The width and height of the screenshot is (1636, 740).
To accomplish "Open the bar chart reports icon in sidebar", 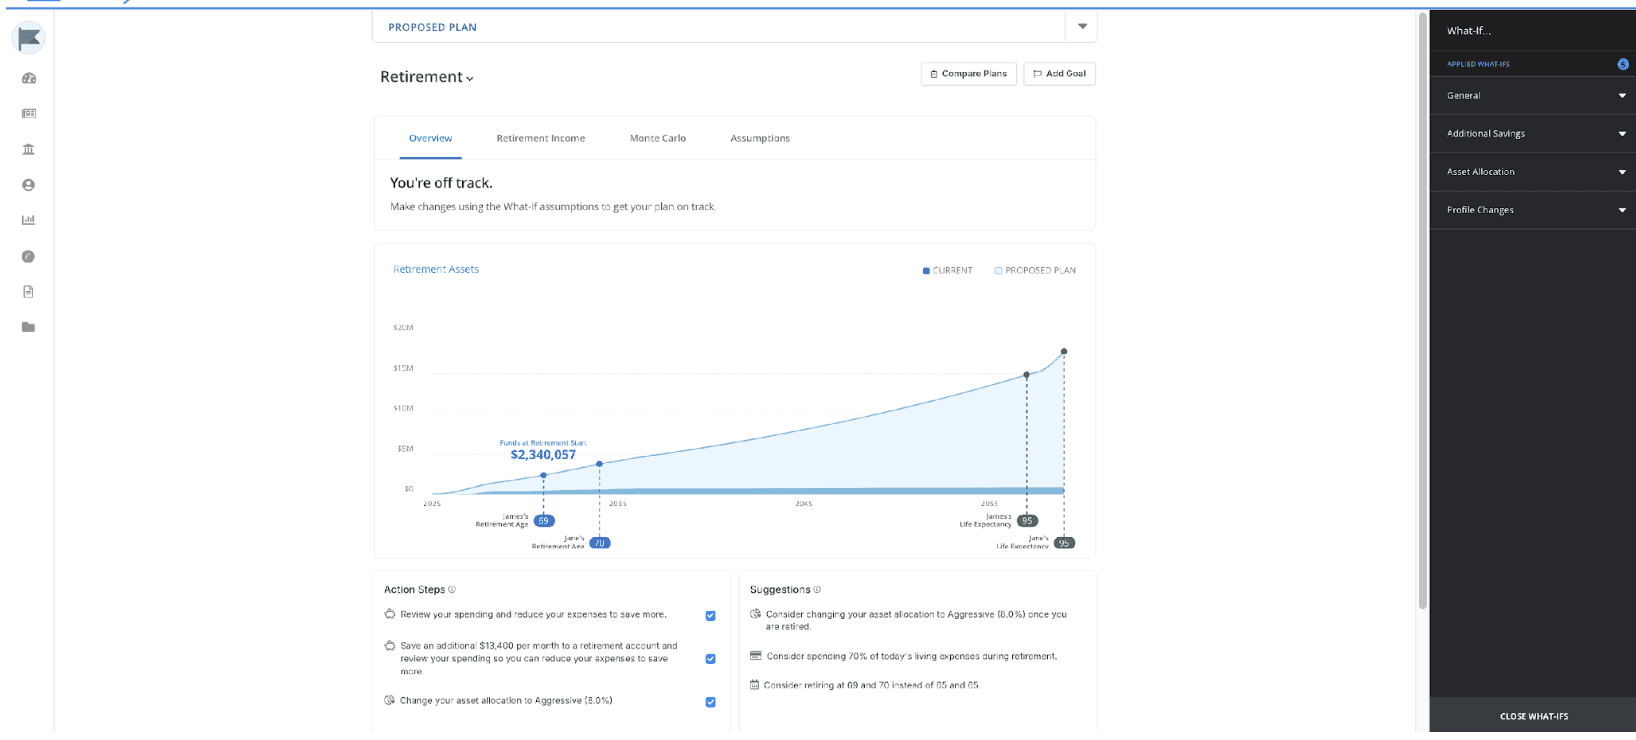I will click(28, 220).
